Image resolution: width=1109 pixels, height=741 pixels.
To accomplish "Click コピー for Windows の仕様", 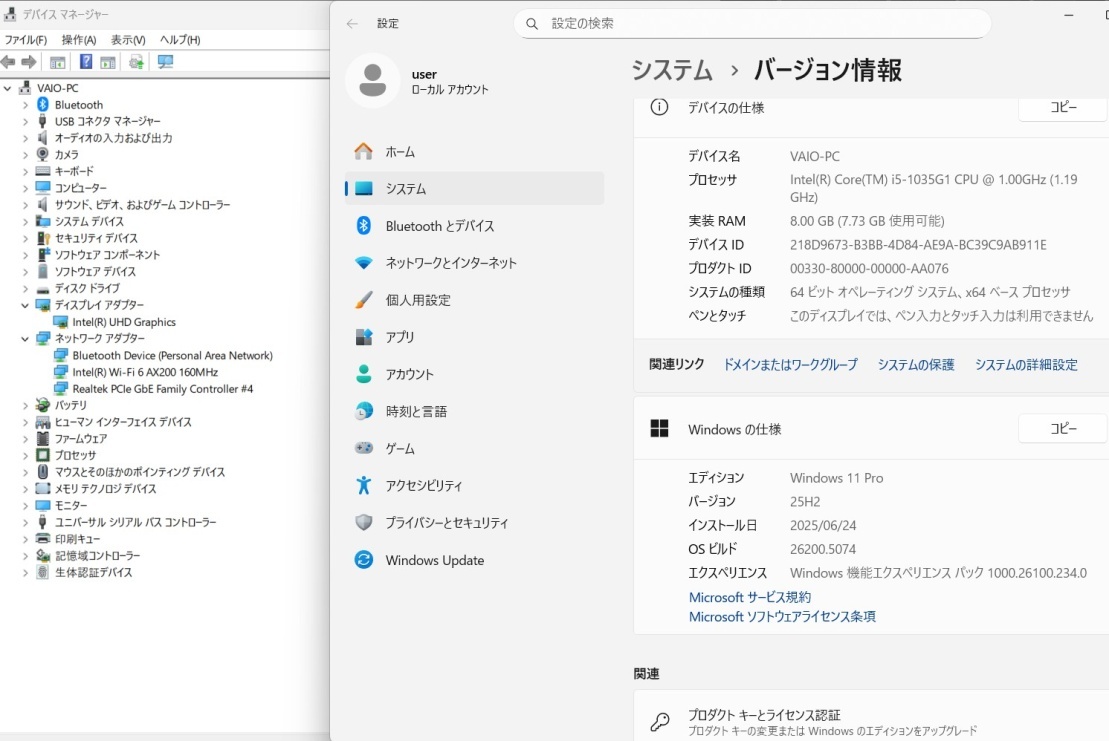I will pos(1061,428).
